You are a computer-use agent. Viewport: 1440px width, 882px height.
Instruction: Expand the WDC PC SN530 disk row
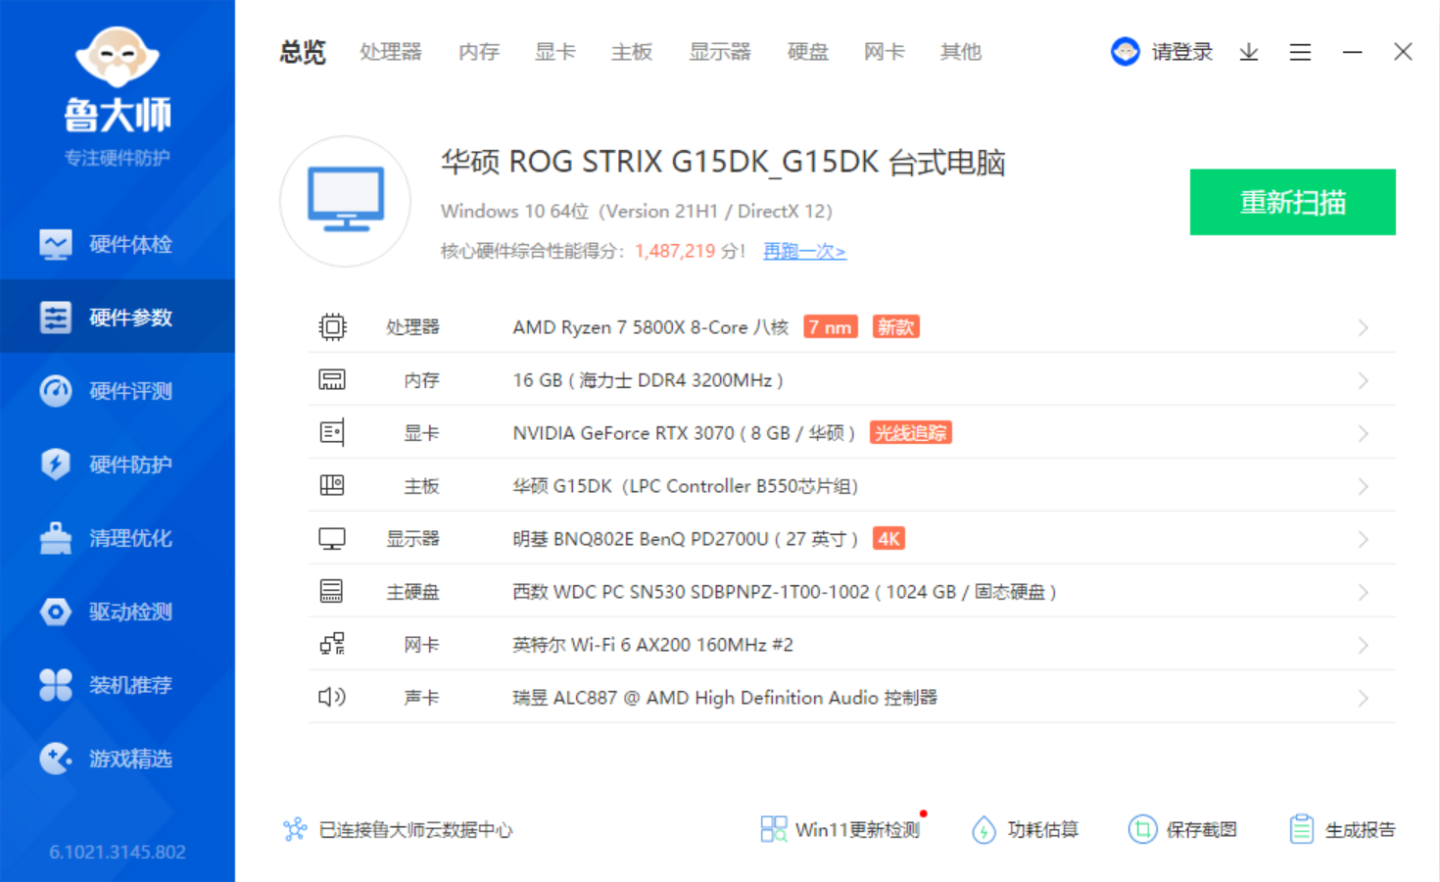852,592
